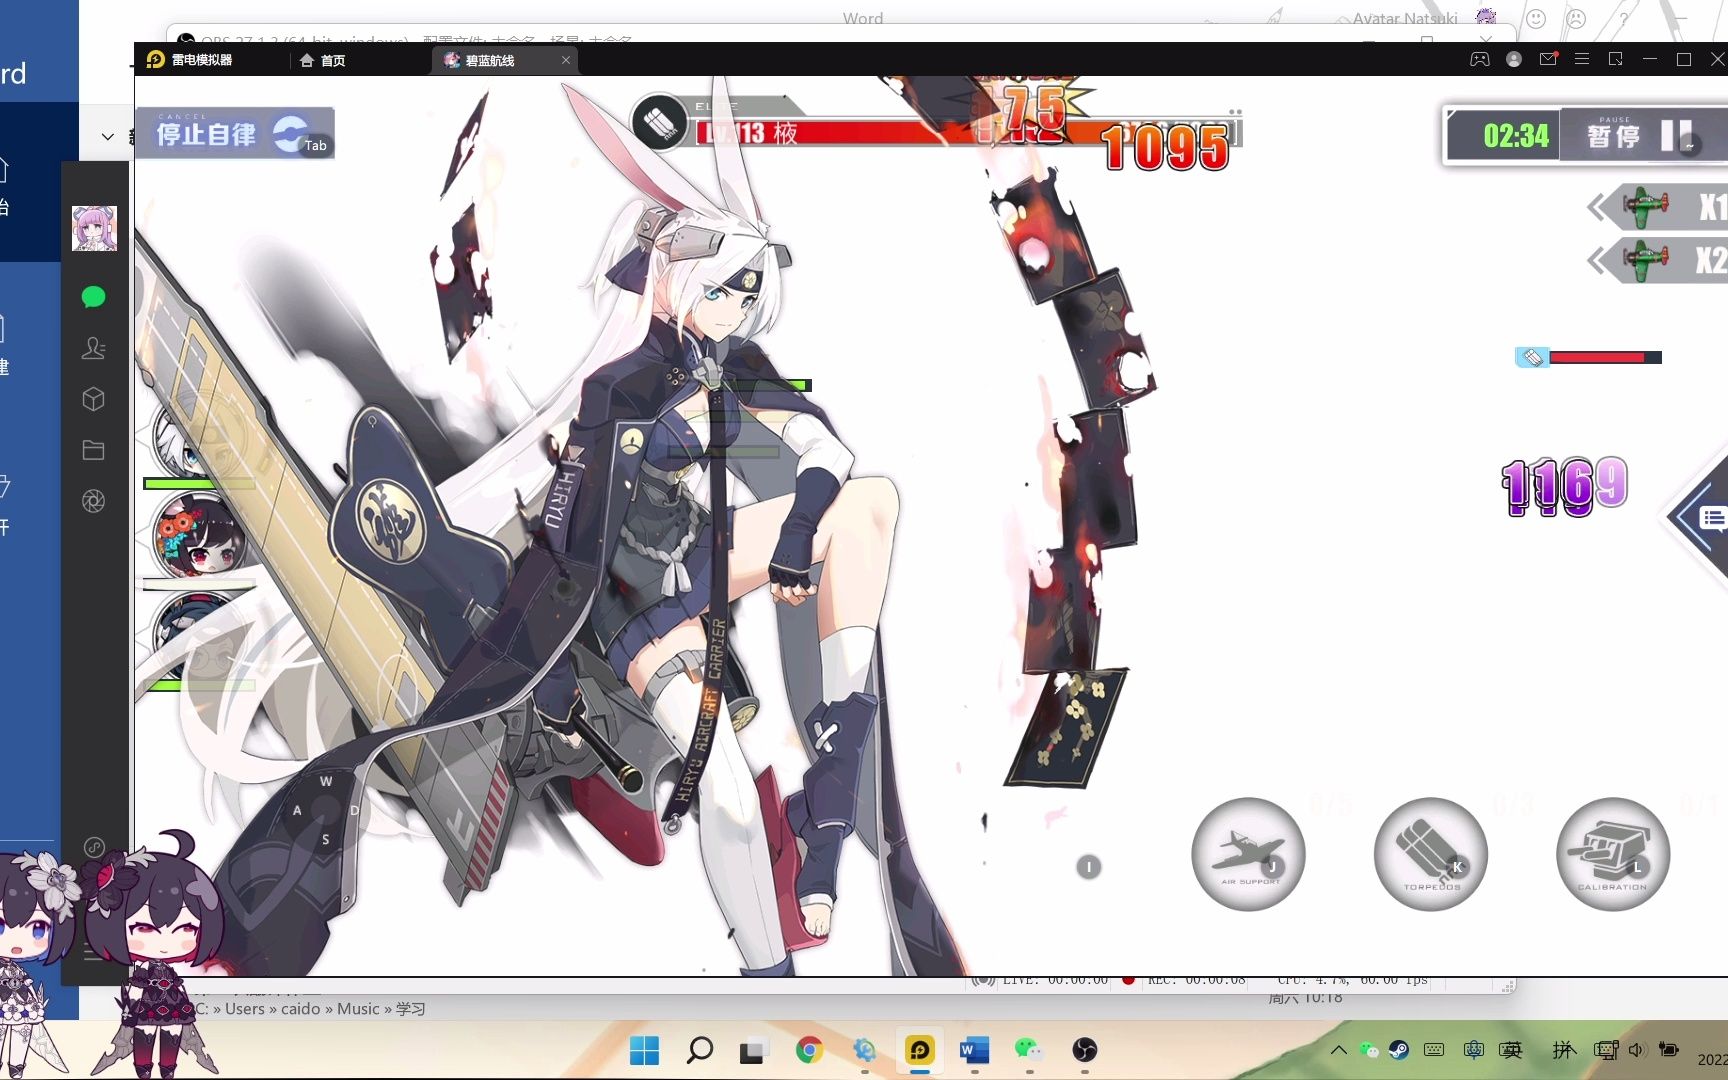Viewport: 1728px width, 1080px height.
Task: Open the emulator mail notifications icon
Action: [1548, 60]
